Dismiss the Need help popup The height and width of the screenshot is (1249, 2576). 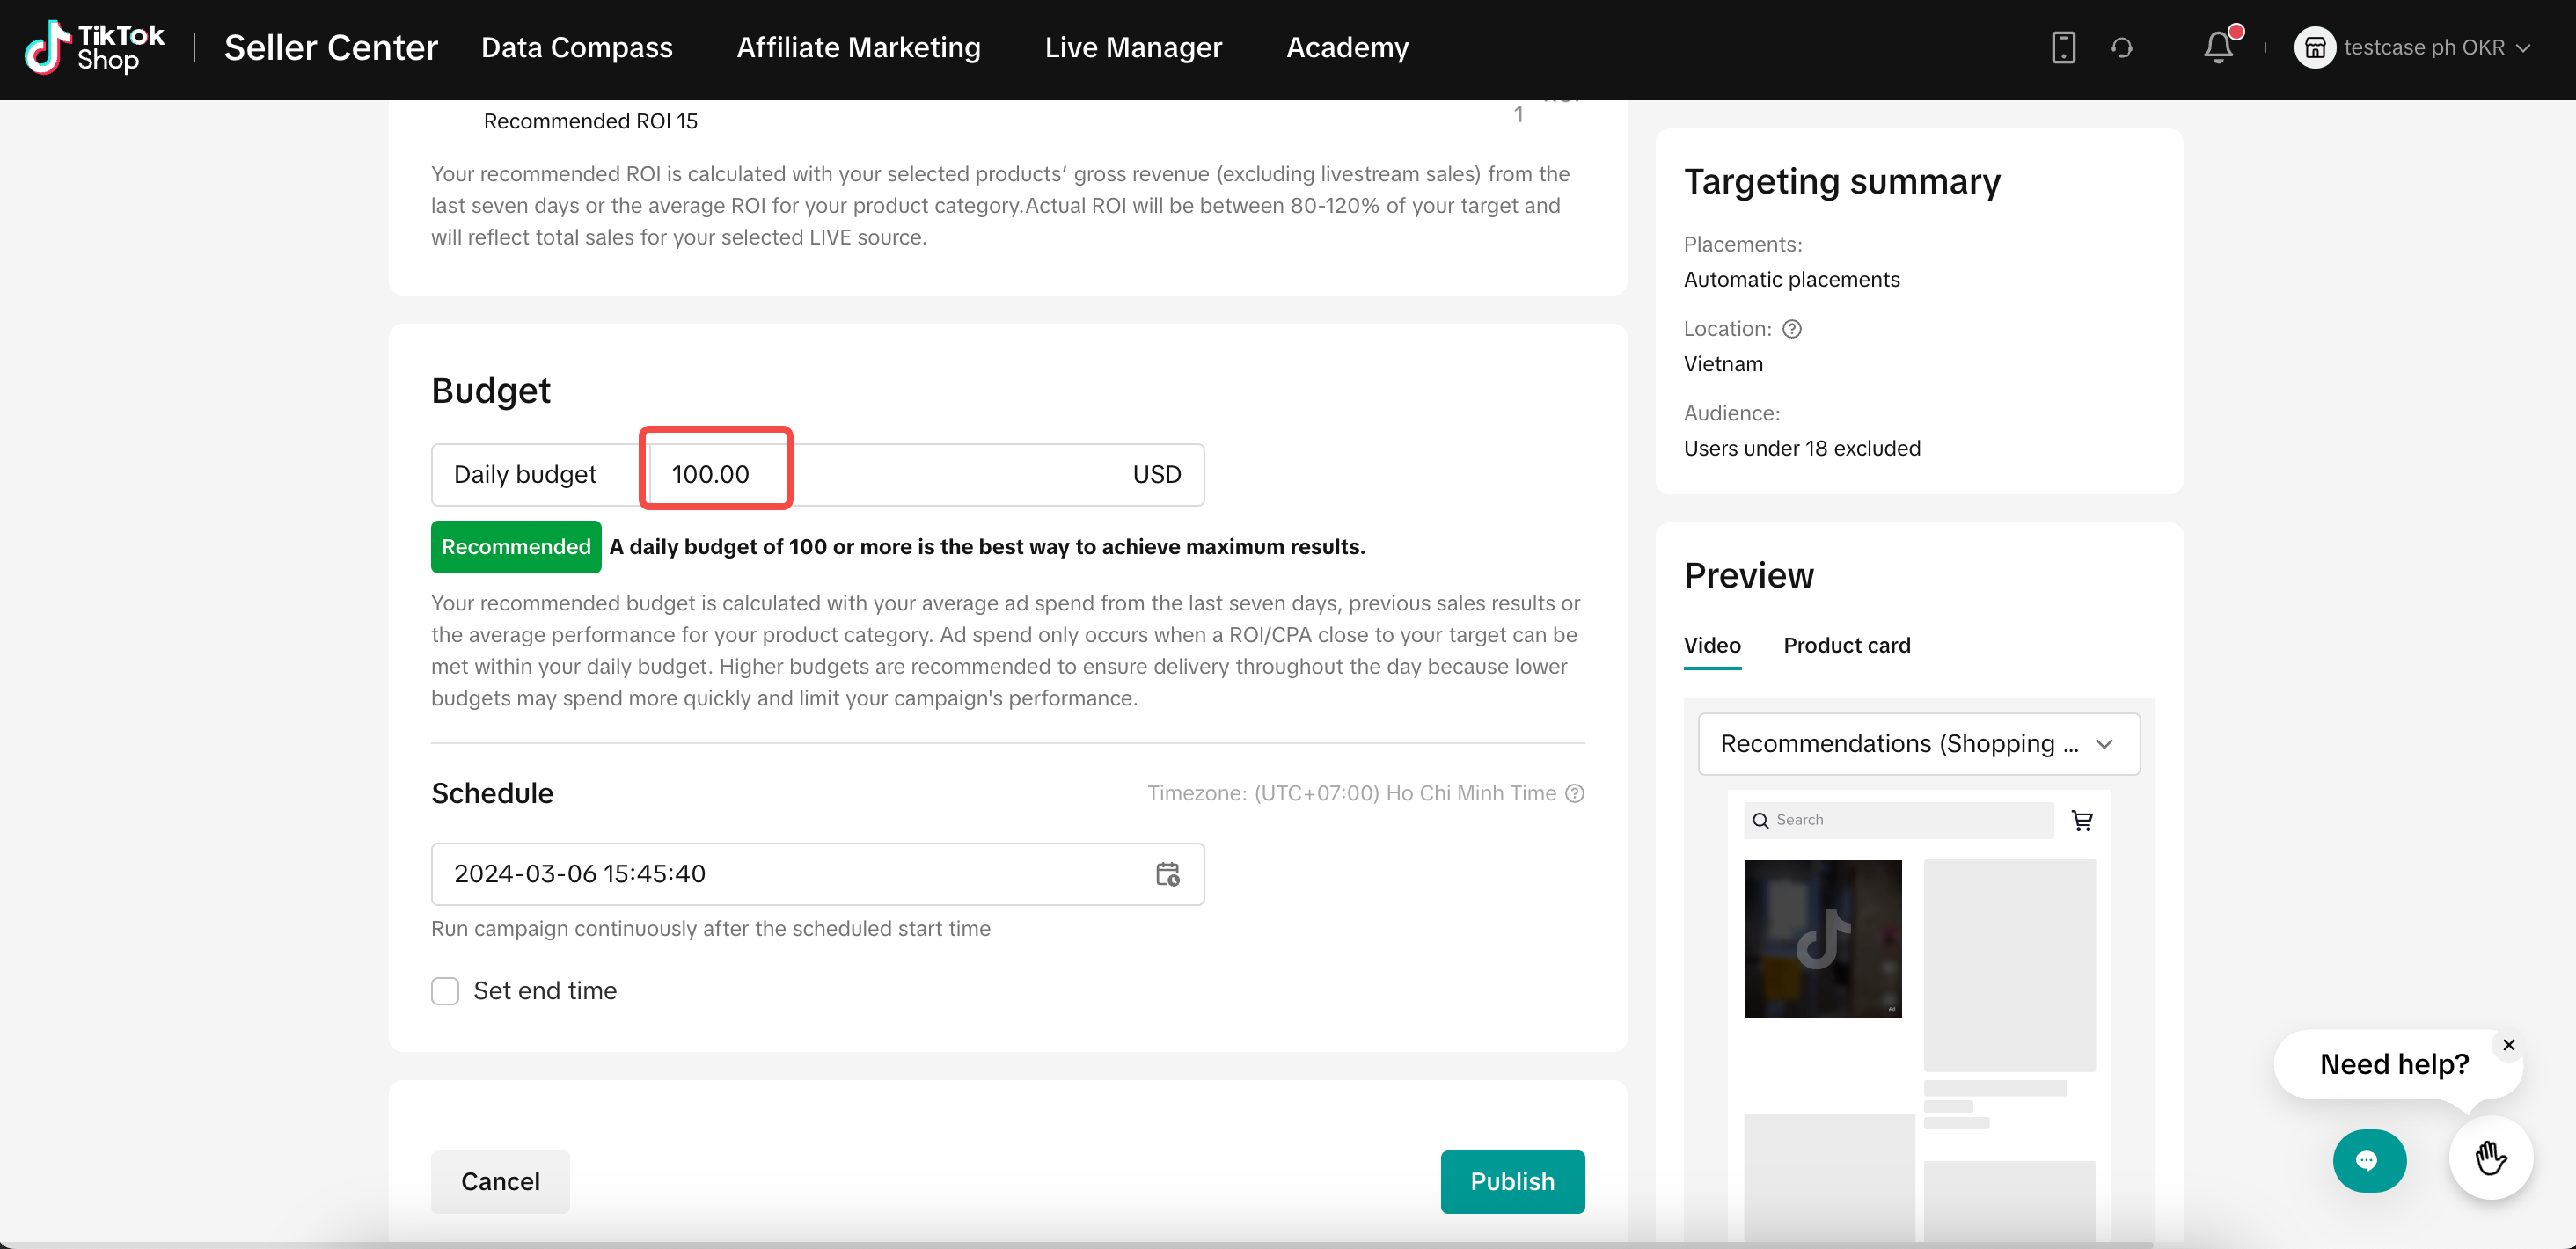pyautogui.click(x=2508, y=1045)
